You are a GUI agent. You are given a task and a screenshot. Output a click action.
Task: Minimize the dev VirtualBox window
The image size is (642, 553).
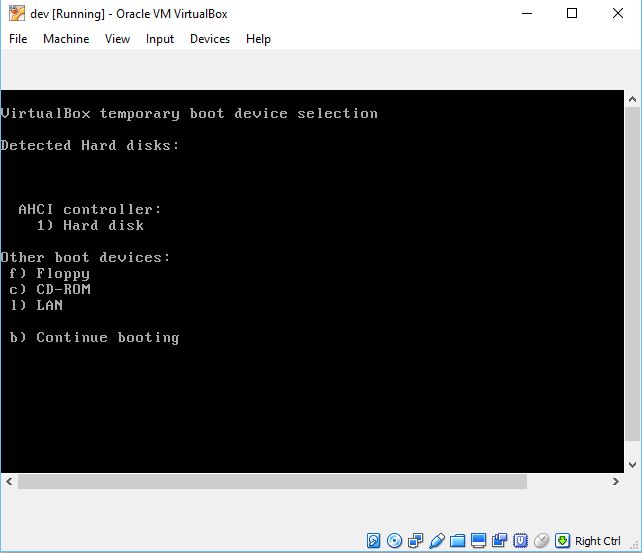point(527,14)
